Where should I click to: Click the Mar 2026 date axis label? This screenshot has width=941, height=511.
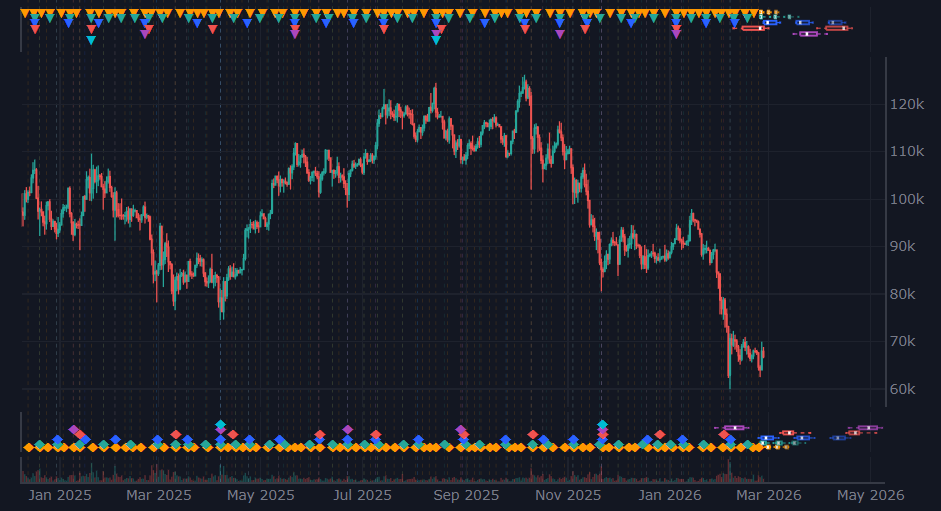[768, 495]
